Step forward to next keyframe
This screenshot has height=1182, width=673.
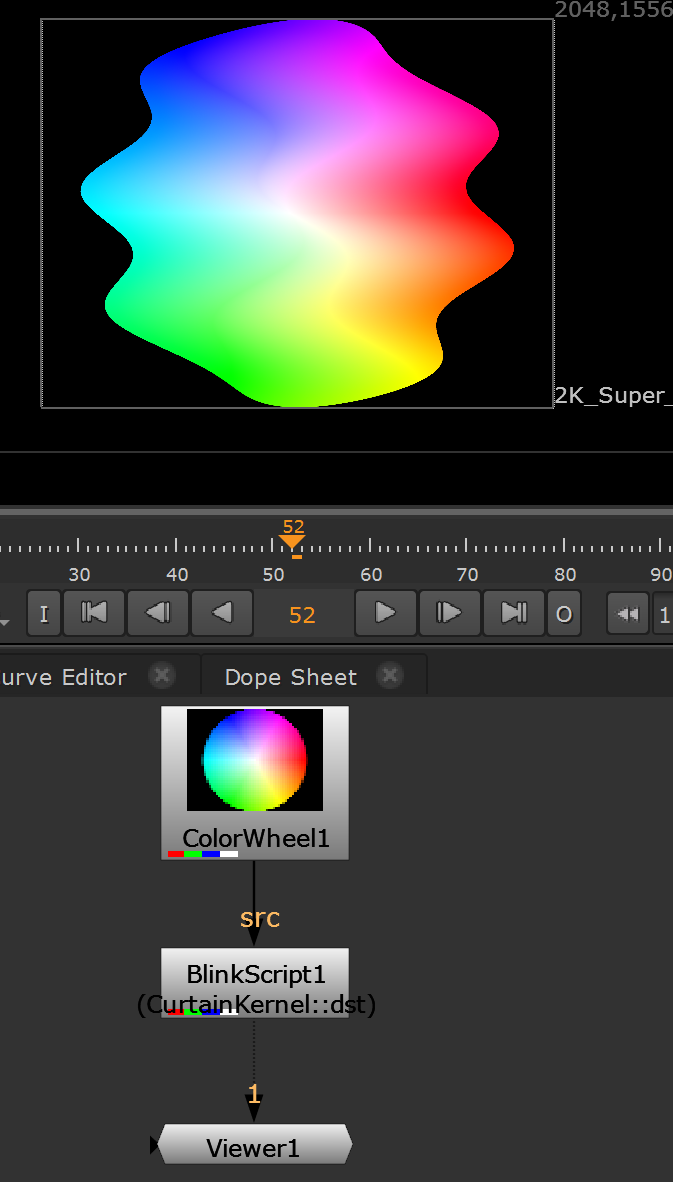449,614
